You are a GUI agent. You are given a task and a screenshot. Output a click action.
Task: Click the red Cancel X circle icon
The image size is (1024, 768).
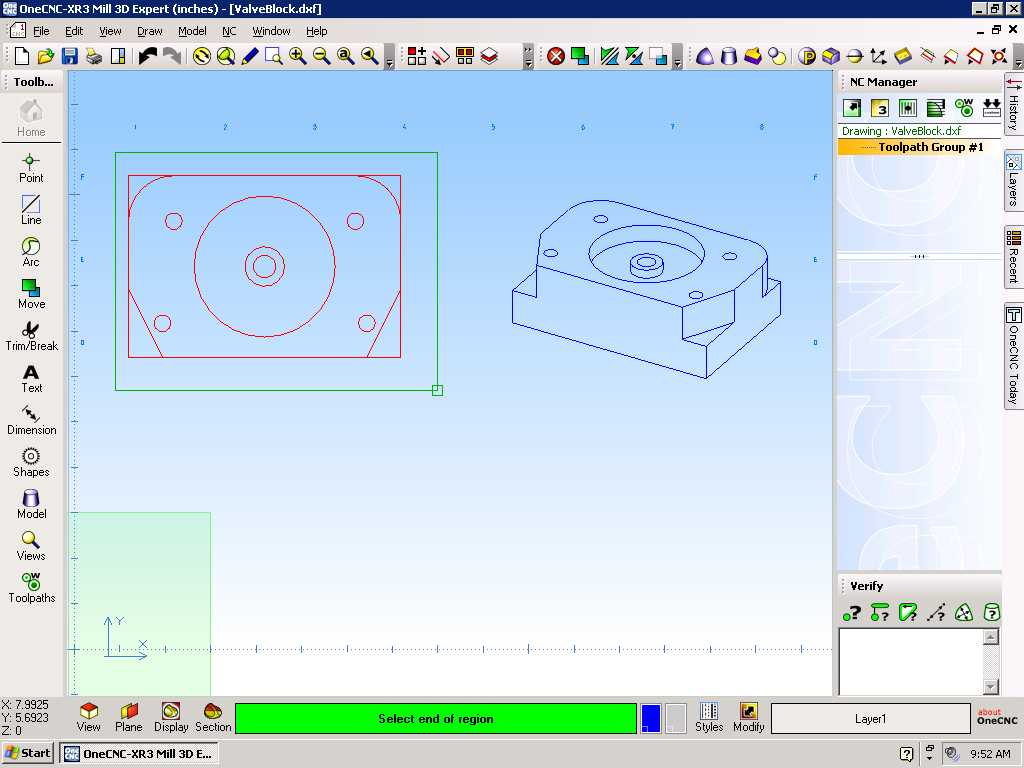pos(556,56)
